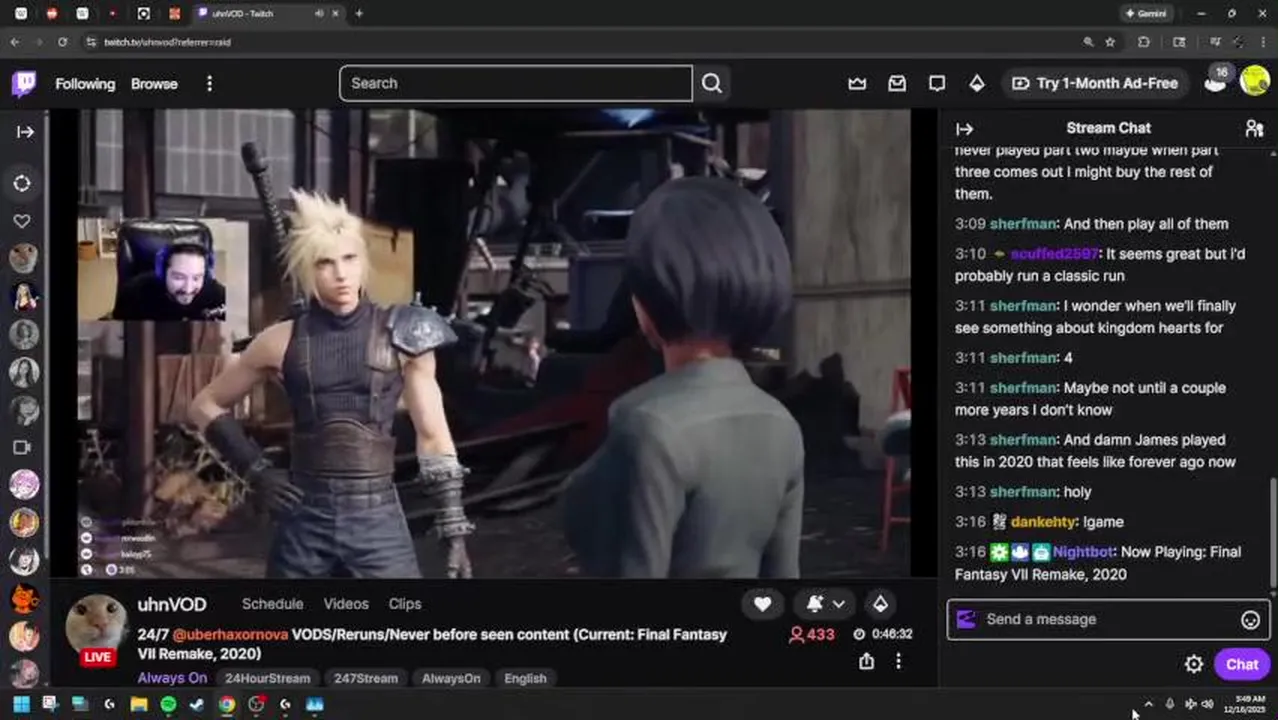Open the channel Videos tab
This screenshot has height=720, width=1278.
tap(346, 604)
